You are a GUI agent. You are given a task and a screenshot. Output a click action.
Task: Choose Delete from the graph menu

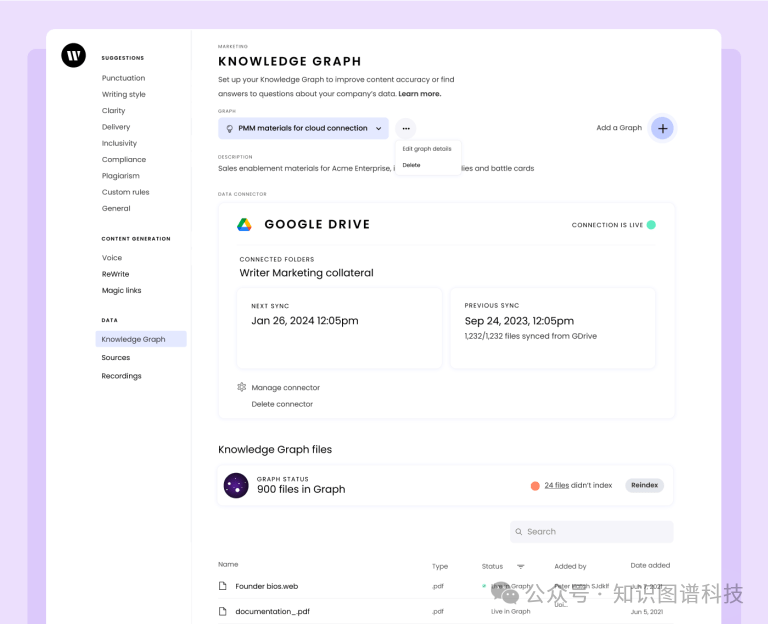click(x=411, y=165)
